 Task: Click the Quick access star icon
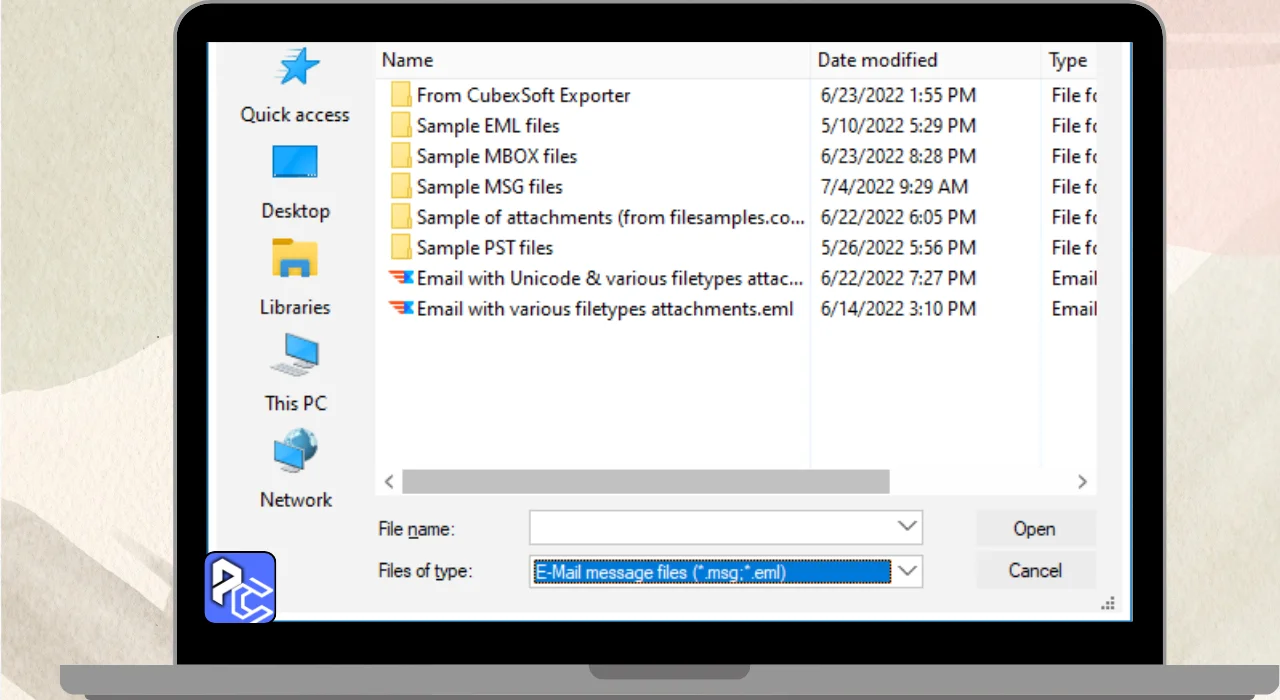pos(297,68)
